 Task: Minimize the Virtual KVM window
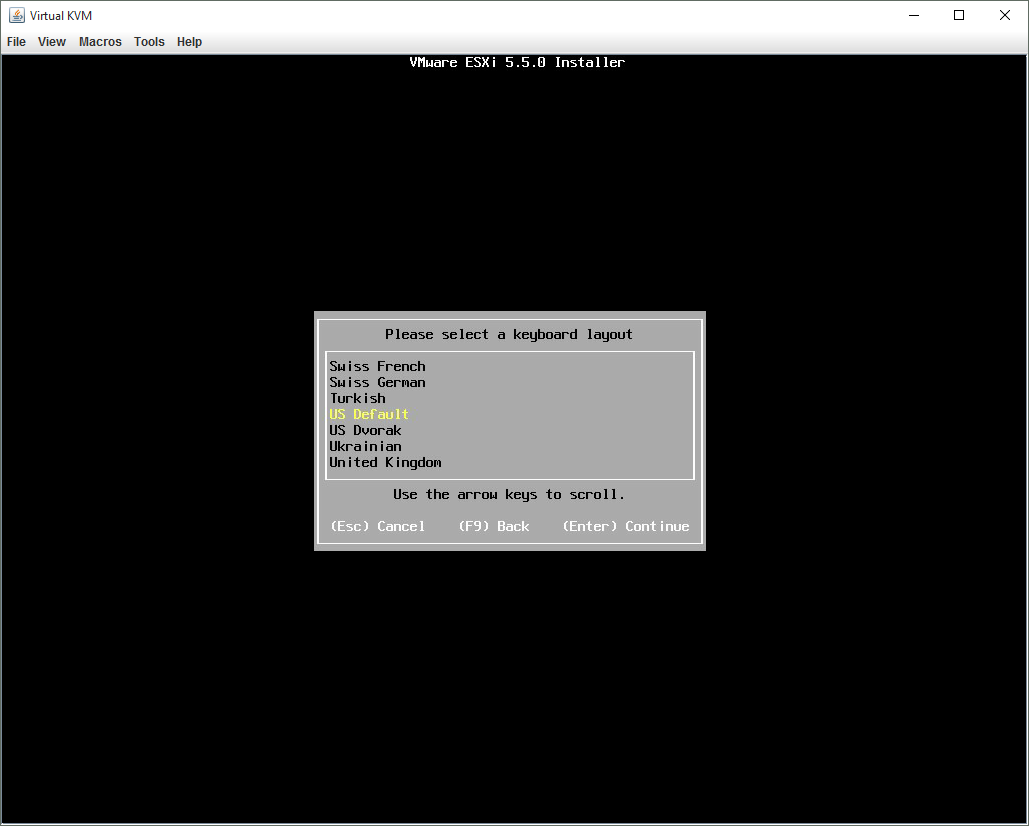[x=914, y=15]
